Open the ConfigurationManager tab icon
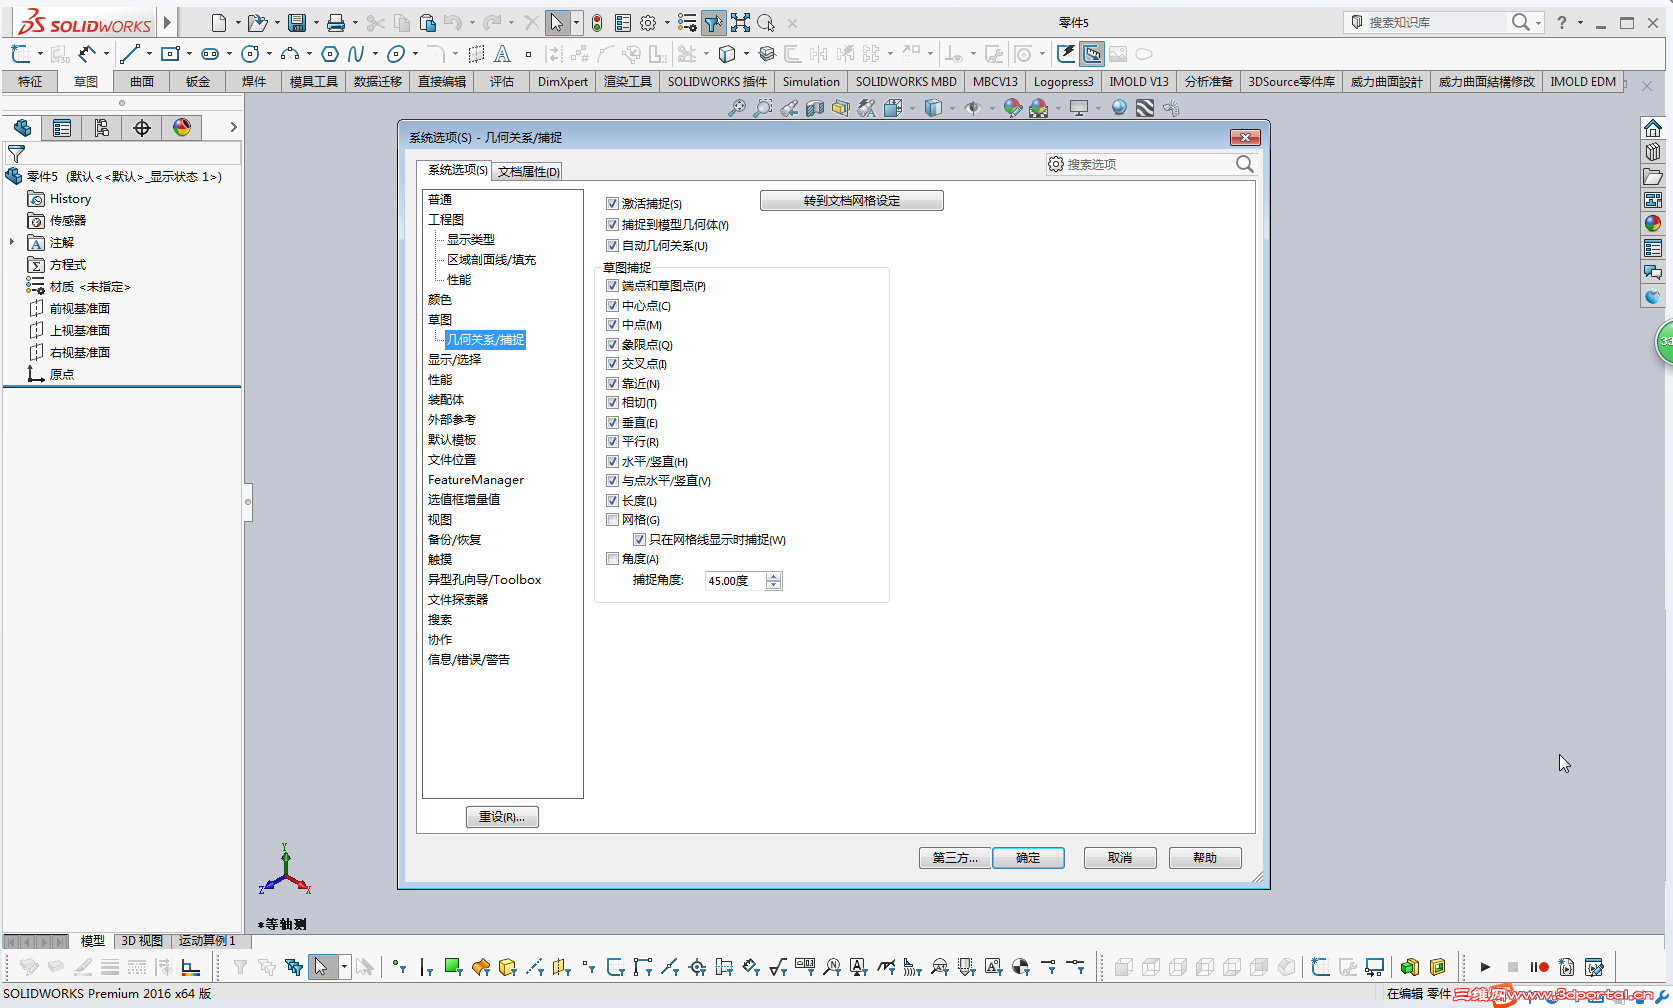 pyautogui.click(x=102, y=128)
